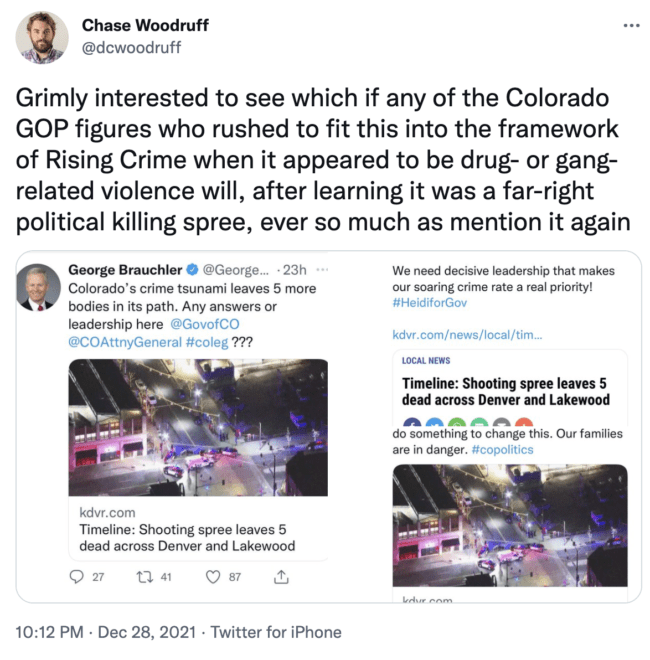Open the kdvr.com Timeline article card title
650x660 pixels.
(187, 538)
